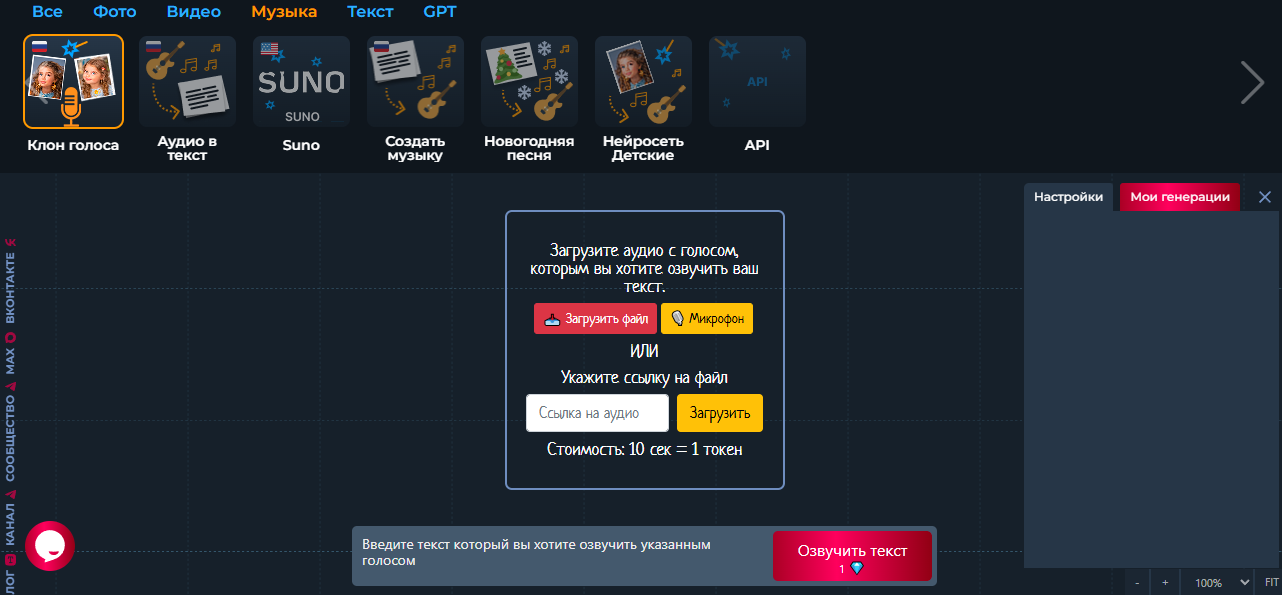Open the Нейросеть Детские tool icon
1282x595 pixels.
[643, 82]
